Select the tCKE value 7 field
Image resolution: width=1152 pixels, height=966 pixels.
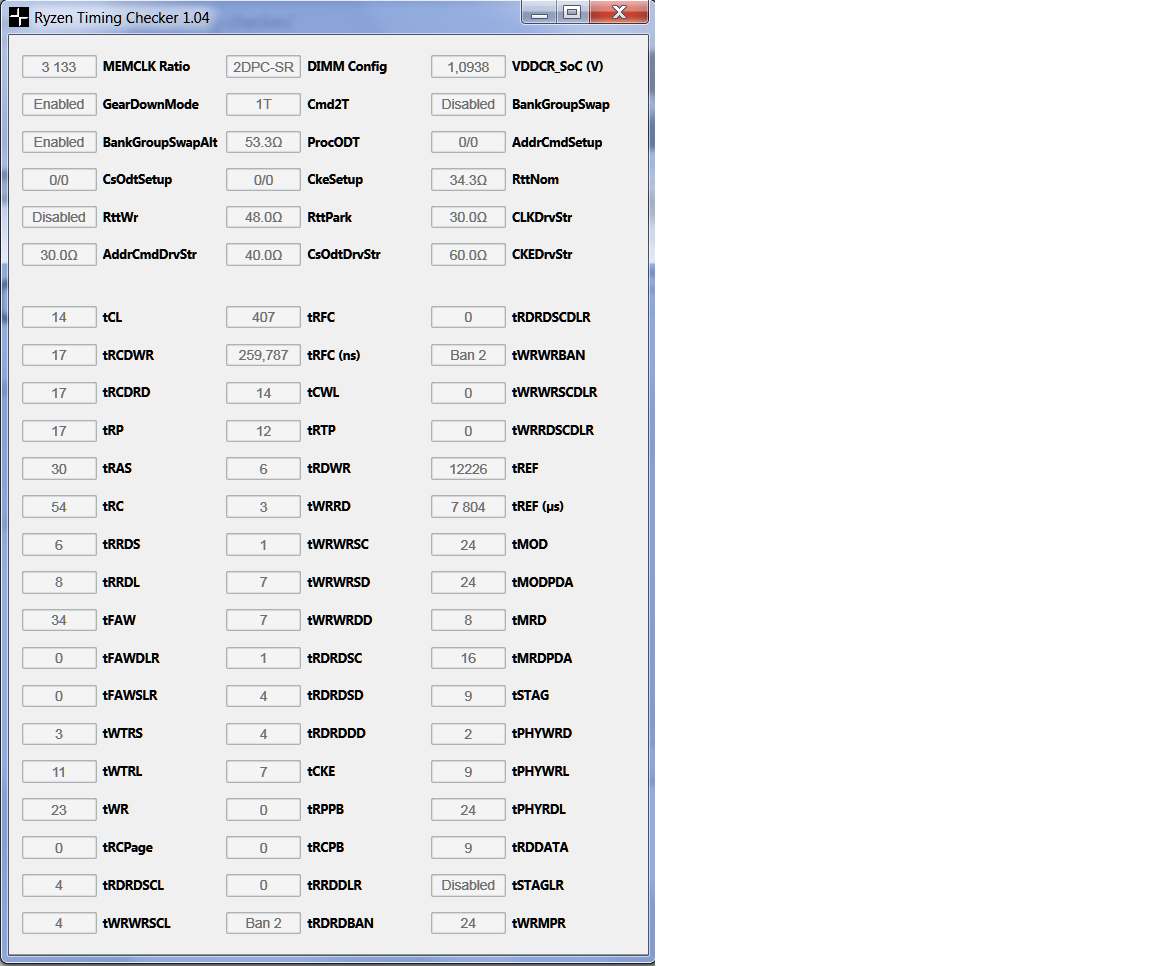tap(263, 772)
